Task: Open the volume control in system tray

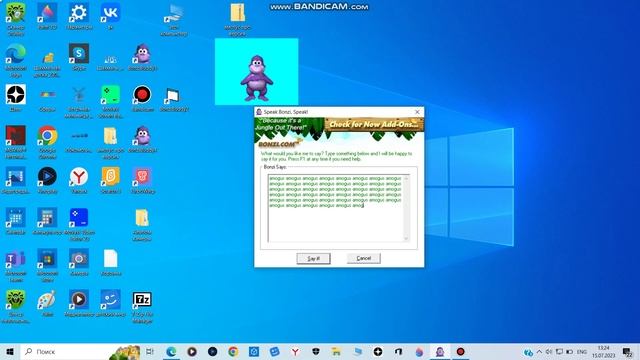Action: (x=549, y=351)
